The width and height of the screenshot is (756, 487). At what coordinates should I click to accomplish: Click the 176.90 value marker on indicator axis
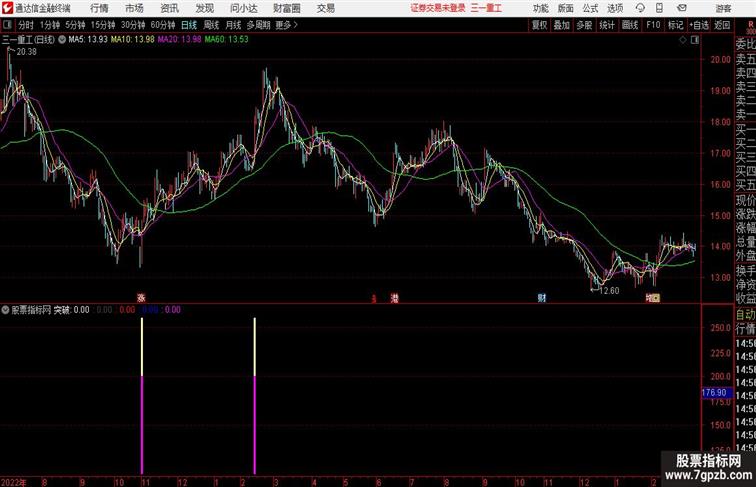(x=716, y=393)
